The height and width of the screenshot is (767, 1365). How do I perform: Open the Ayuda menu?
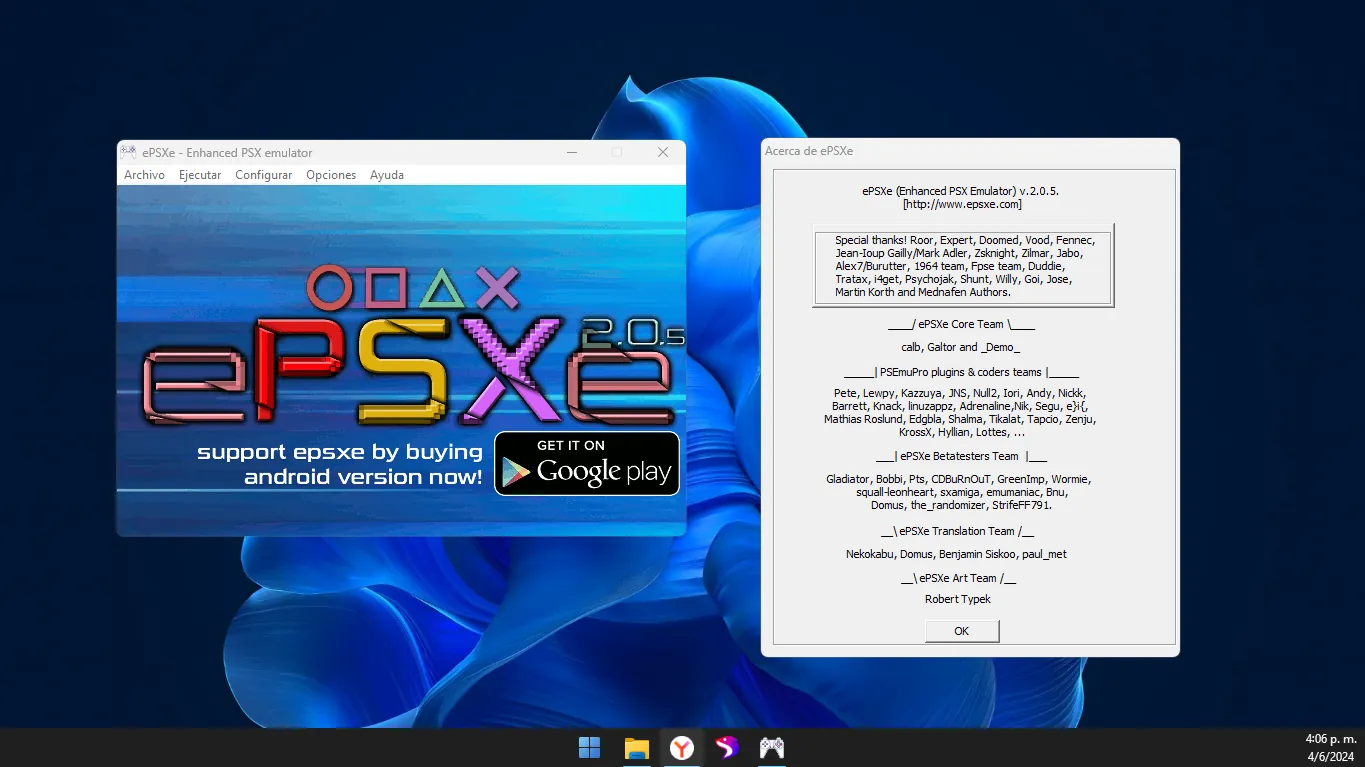[x=387, y=175]
